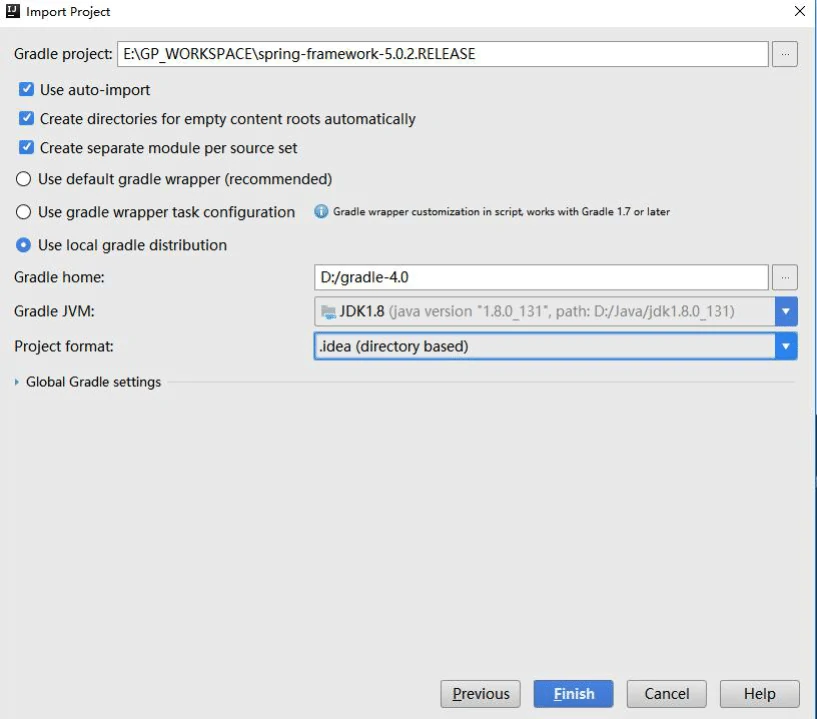817x719 pixels.
Task: Browse for Gradle project path
Action: pyautogui.click(x=785, y=54)
